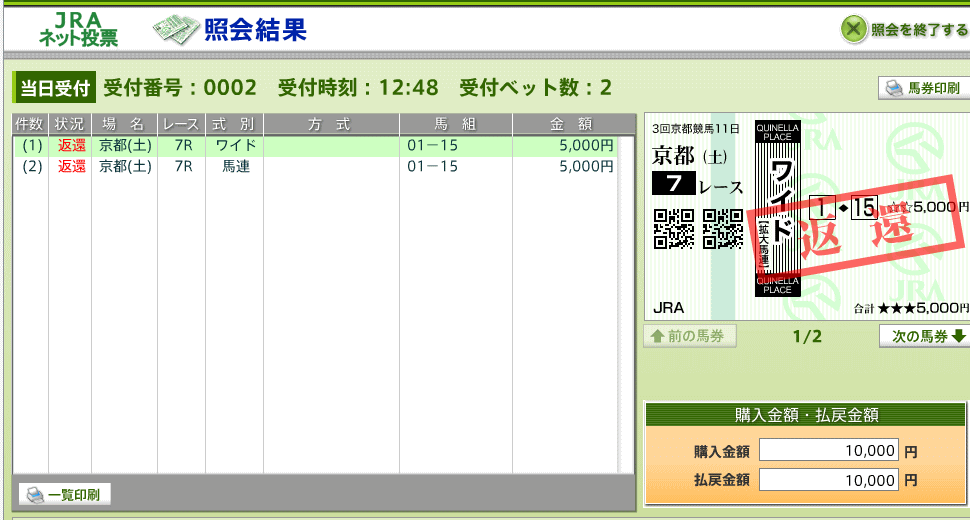Image resolution: width=970 pixels, height=520 pixels.
Task: Click the printer icon on 一覧印刷
Action: 35,495
